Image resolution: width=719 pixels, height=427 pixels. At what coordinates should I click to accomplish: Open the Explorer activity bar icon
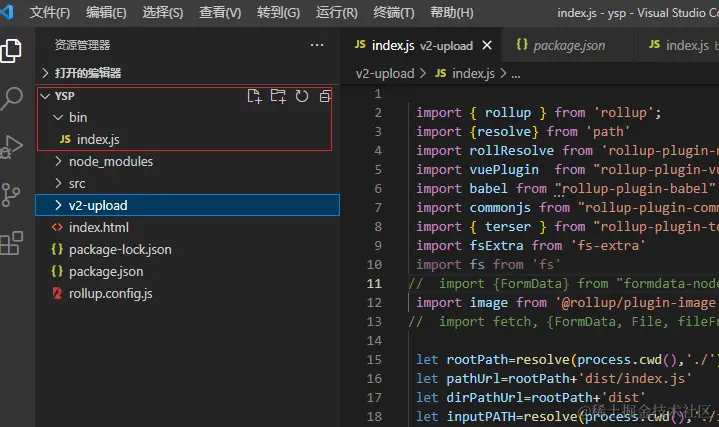click(x=12, y=50)
